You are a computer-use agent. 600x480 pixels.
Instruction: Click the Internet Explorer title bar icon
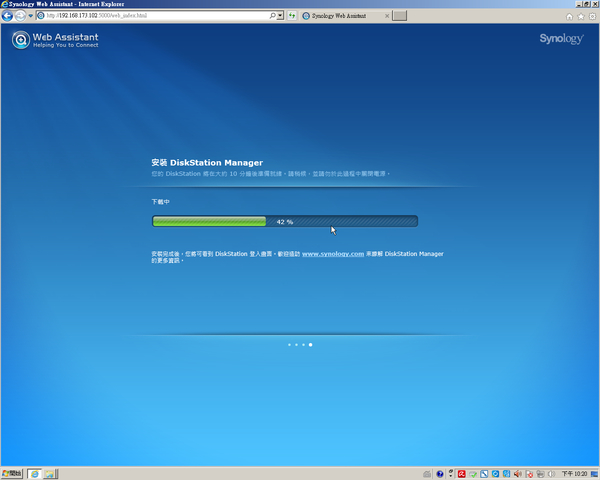point(4,4)
